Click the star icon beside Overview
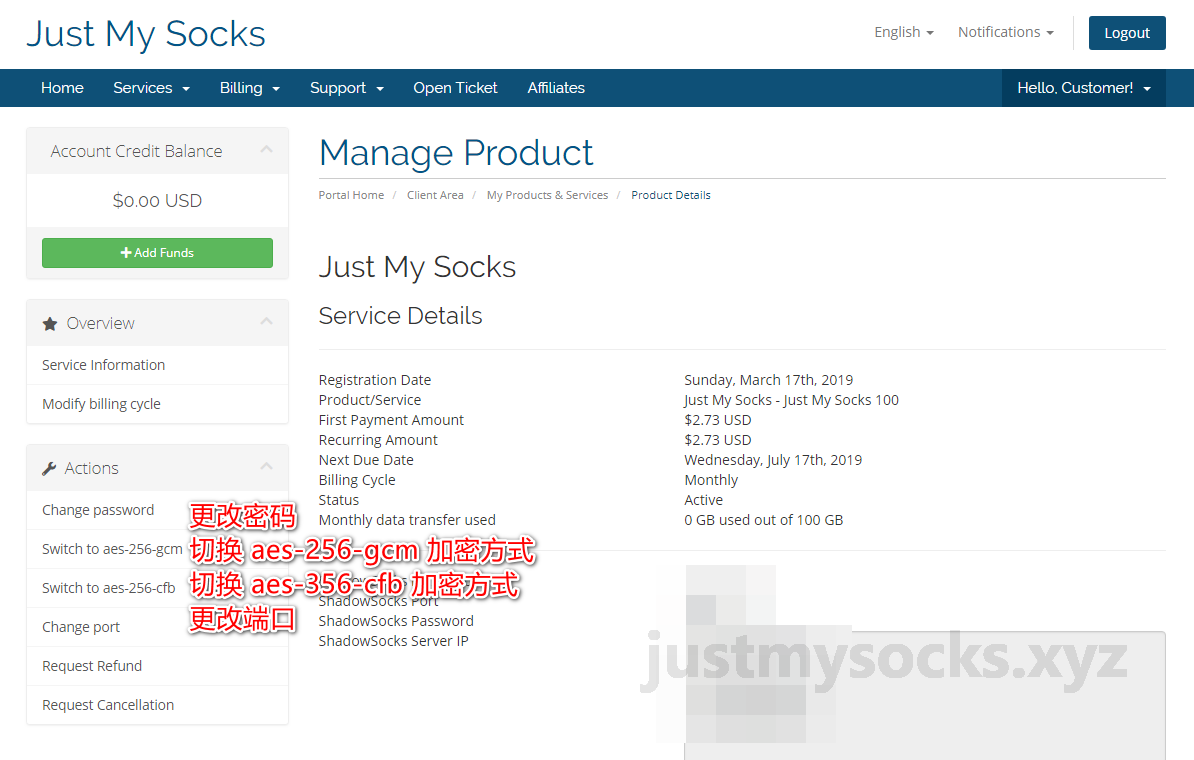 (50, 324)
